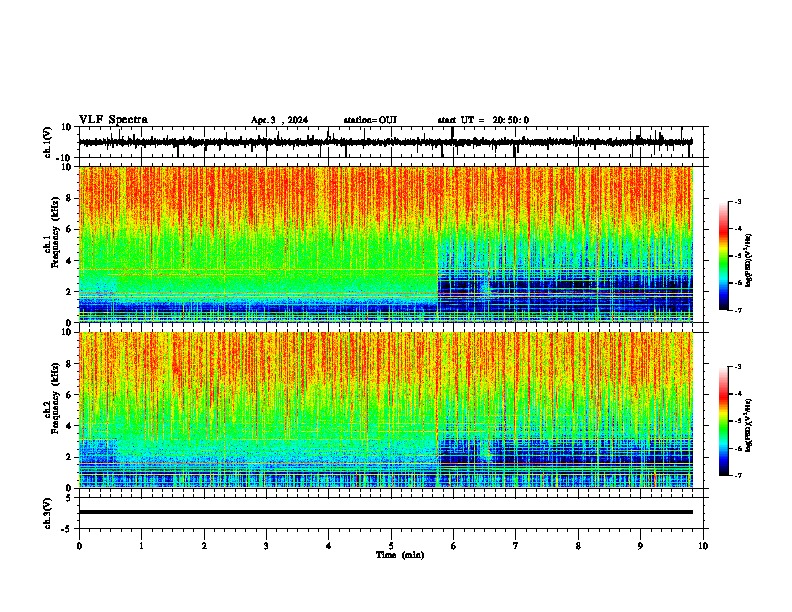Click the "ch.3(V)" axis label
This screenshot has height=612, width=792.
[x=47, y=514]
